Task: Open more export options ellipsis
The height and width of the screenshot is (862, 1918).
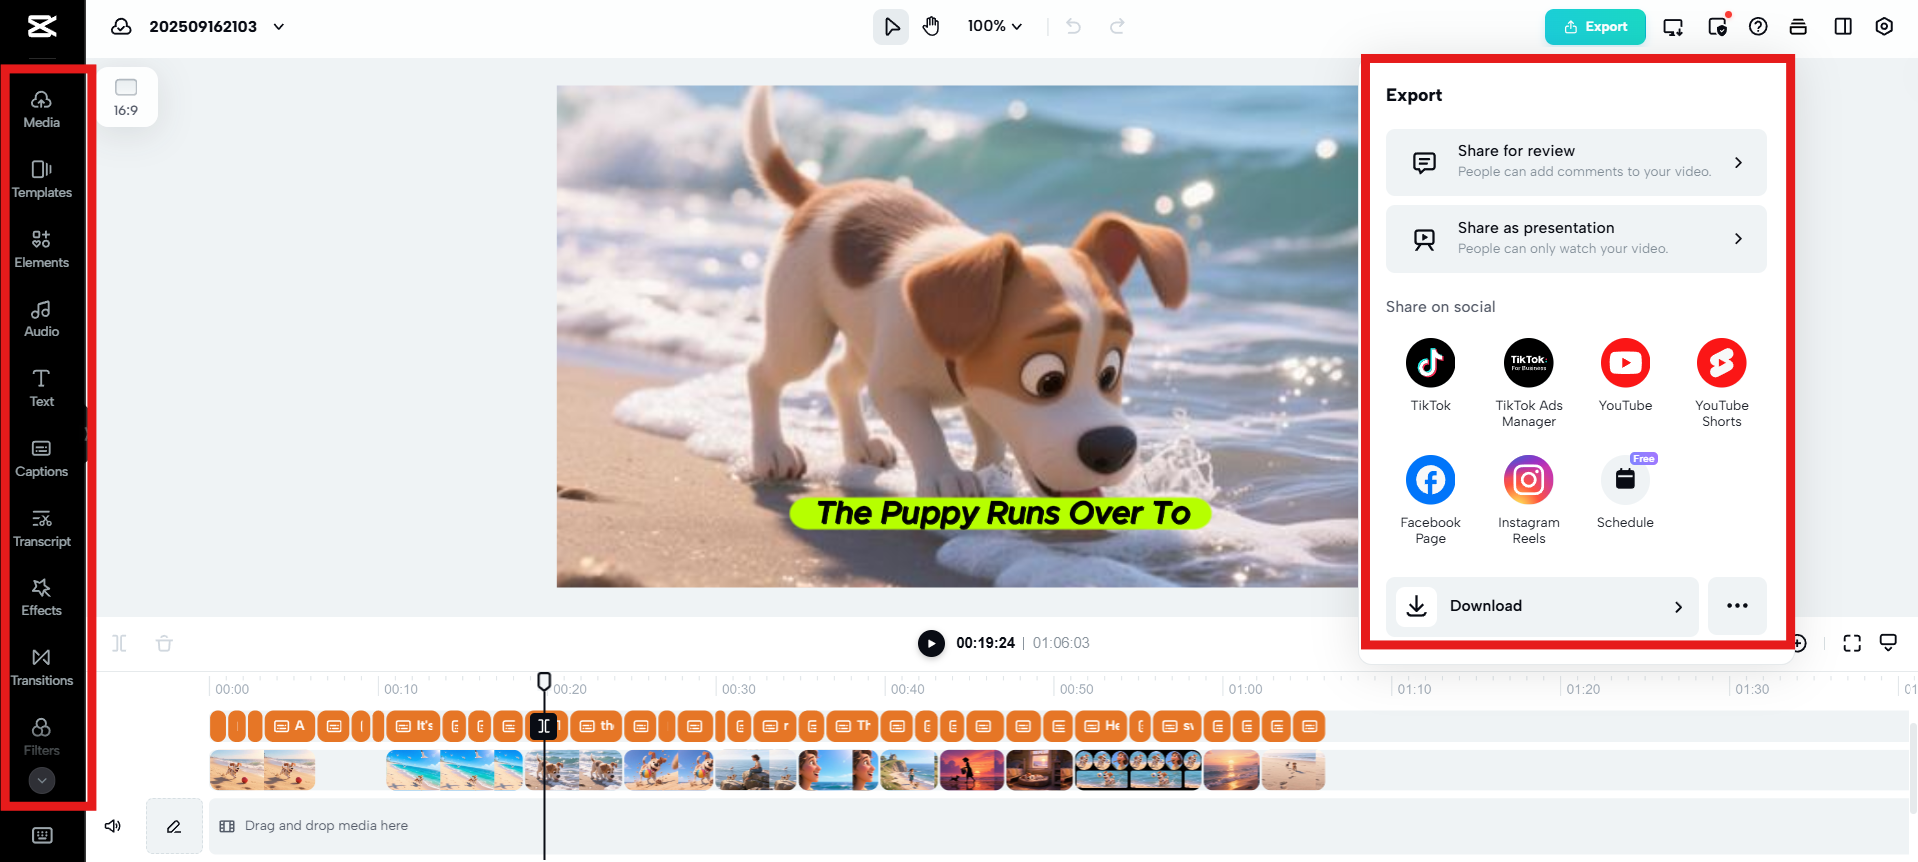Action: 1737,606
